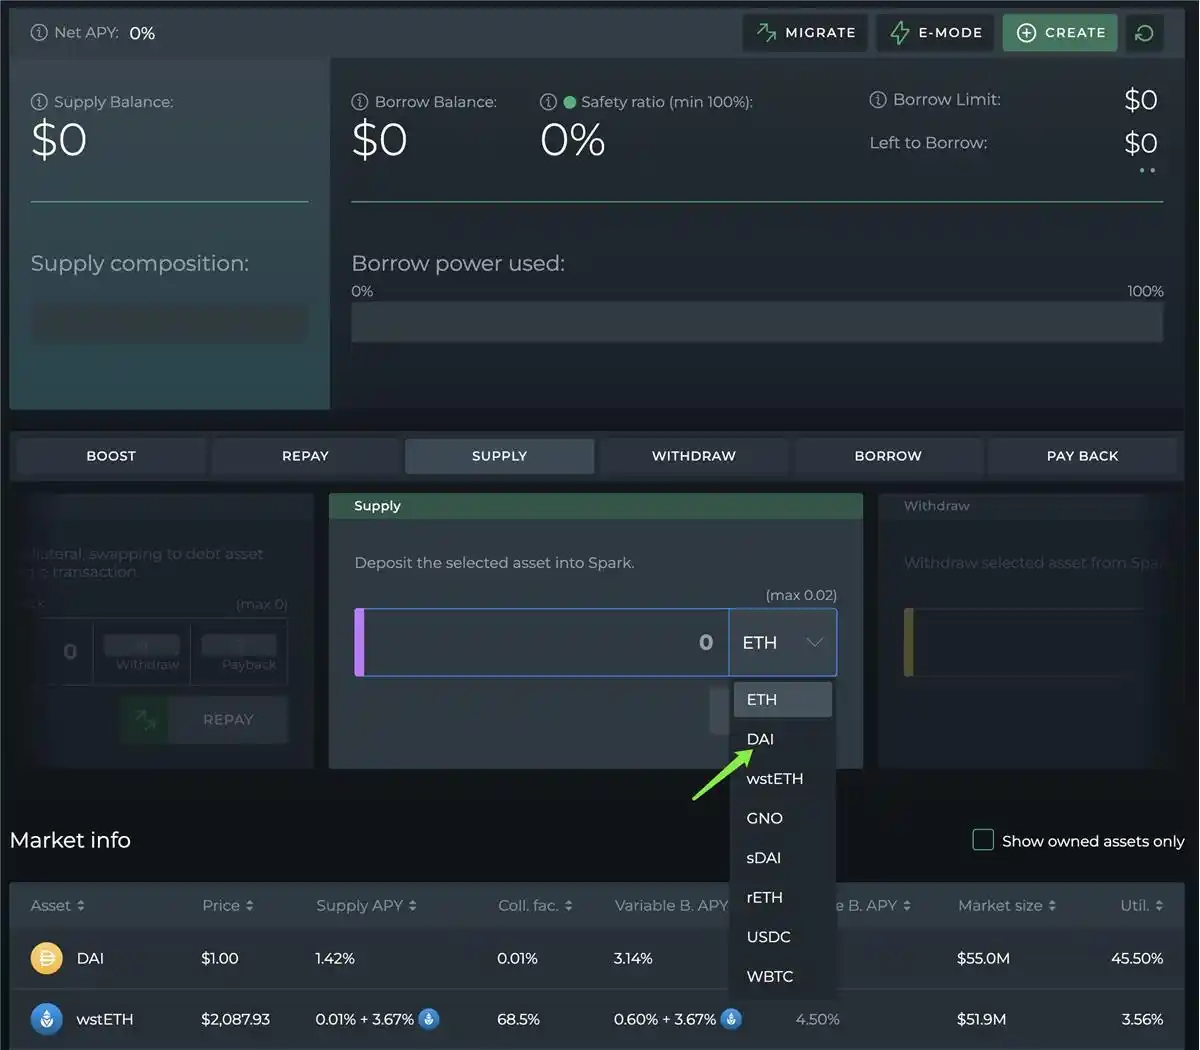Click the Supply Balance info icon
The image size is (1200, 1050).
coord(39,102)
